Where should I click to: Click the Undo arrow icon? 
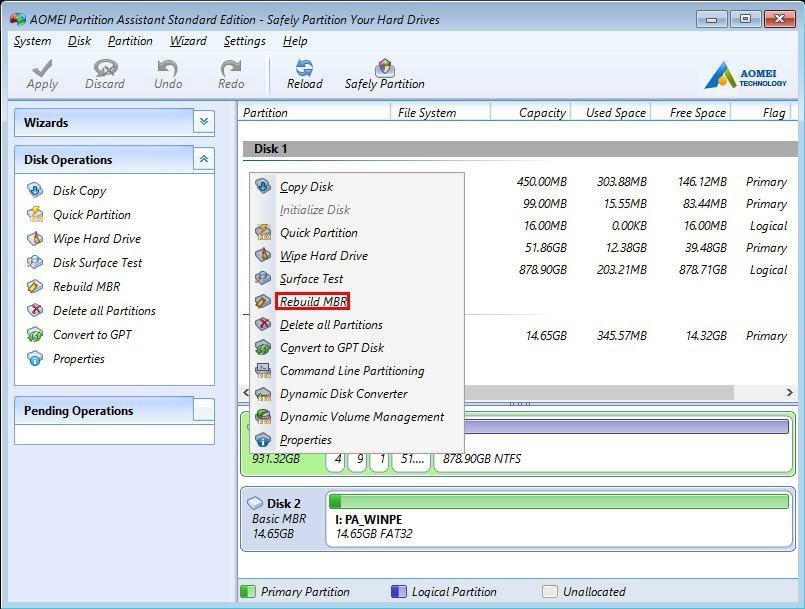[168, 68]
